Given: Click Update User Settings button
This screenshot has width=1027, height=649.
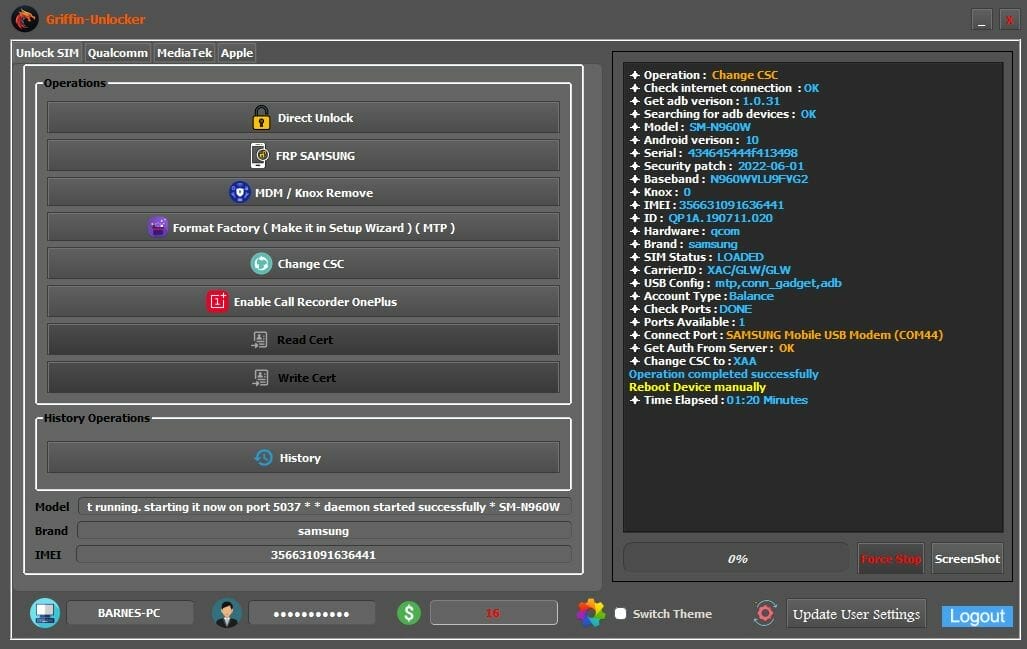Looking at the screenshot, I should [856, 614].
